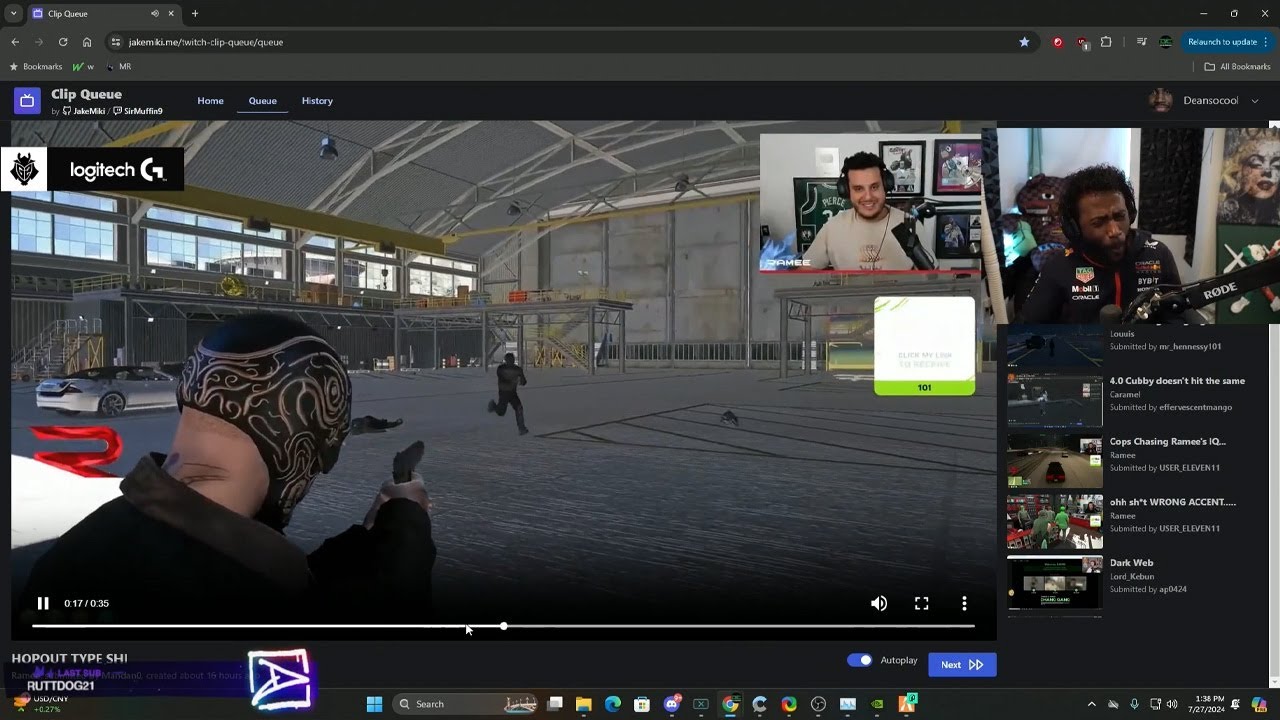The height and width of the screenshot is (720, 1280).
Task: Open the SirMuffin9 author link
Action: [138, 111]
